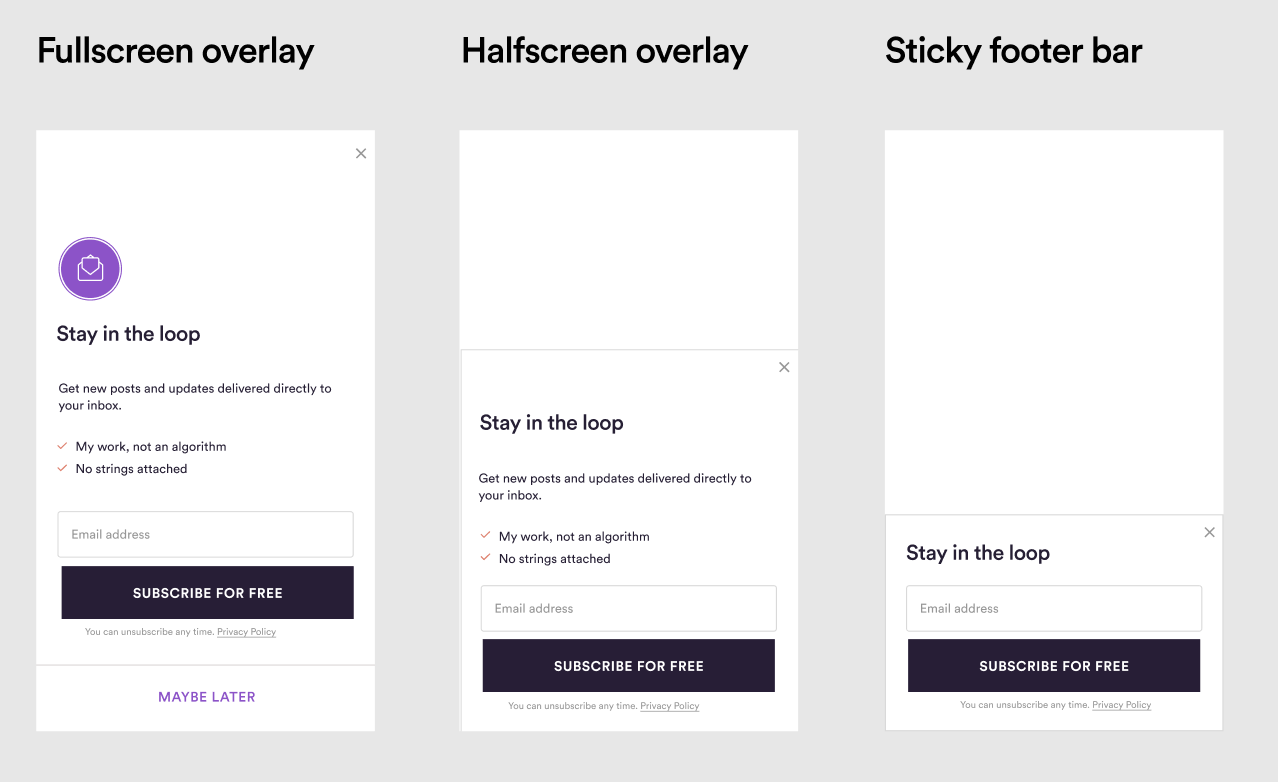Focus Email address field in halfscreen overlay
The image size is (1278, 782).
pyautogui.click(x=629, y=608)
